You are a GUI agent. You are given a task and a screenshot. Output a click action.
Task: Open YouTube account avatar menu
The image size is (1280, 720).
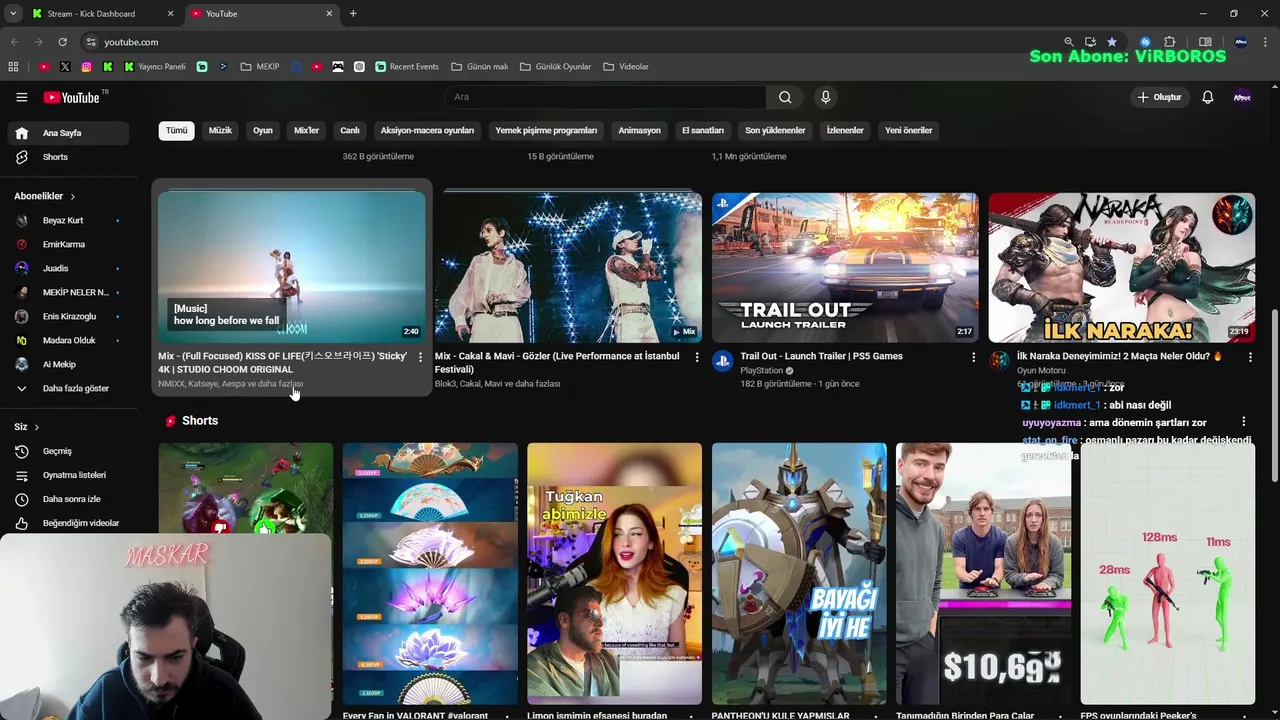(x=1242, y=97)
